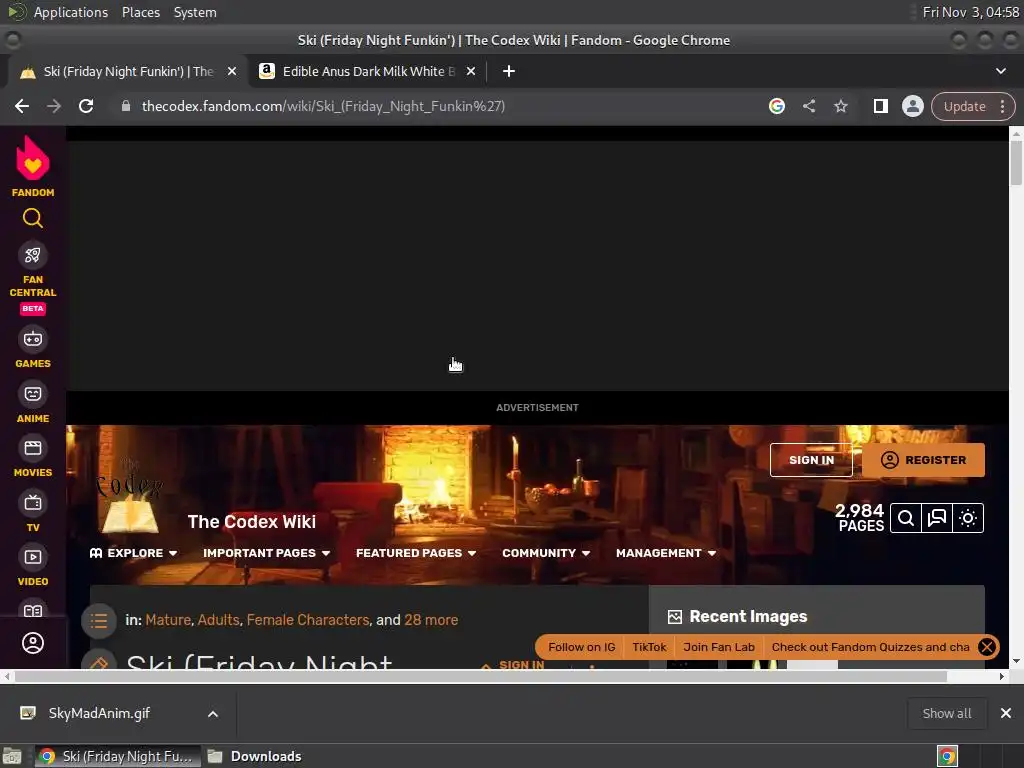Click Show all downloads
Viewport: 1024px width, 768px height.
pos(947,713)
